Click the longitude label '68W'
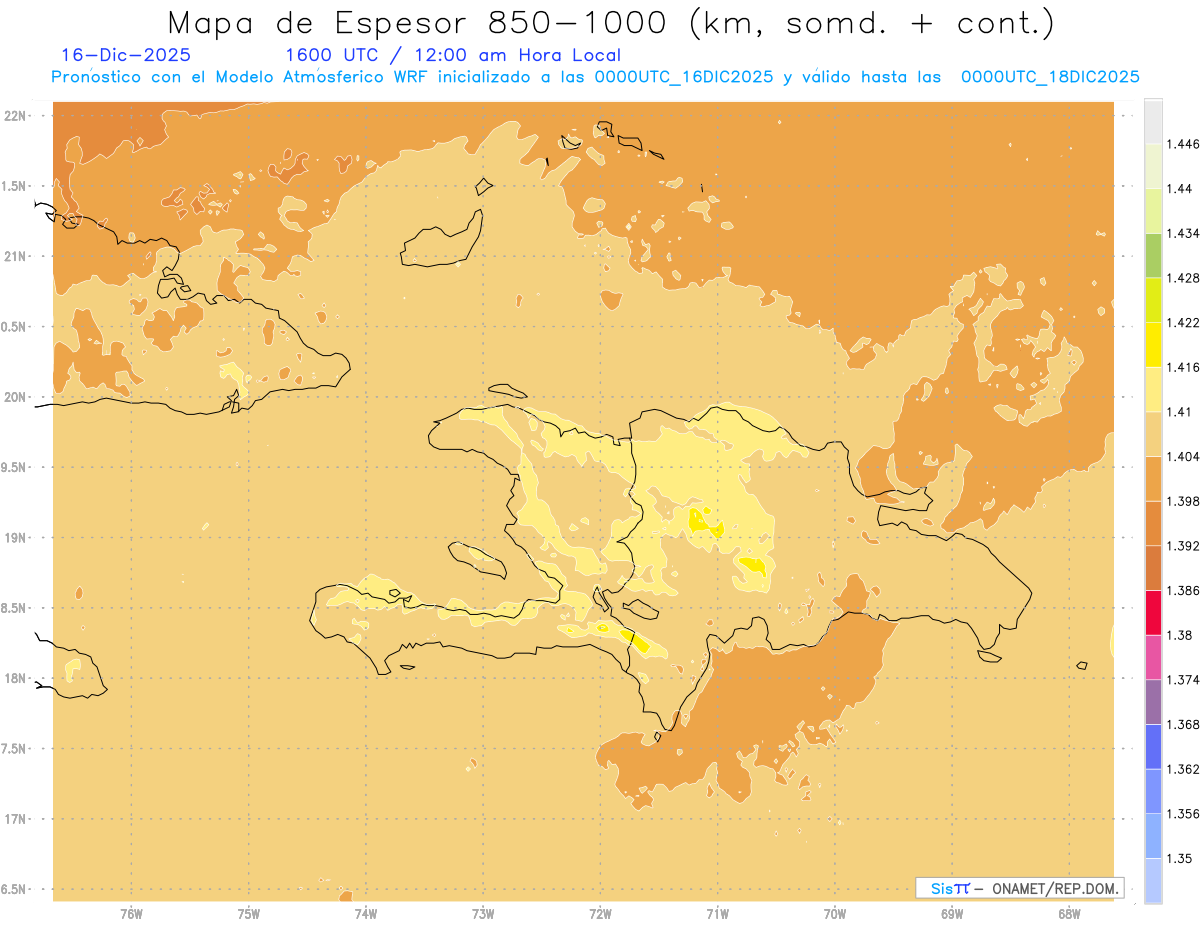The image size is (1200, 927). pos(1069,914)
